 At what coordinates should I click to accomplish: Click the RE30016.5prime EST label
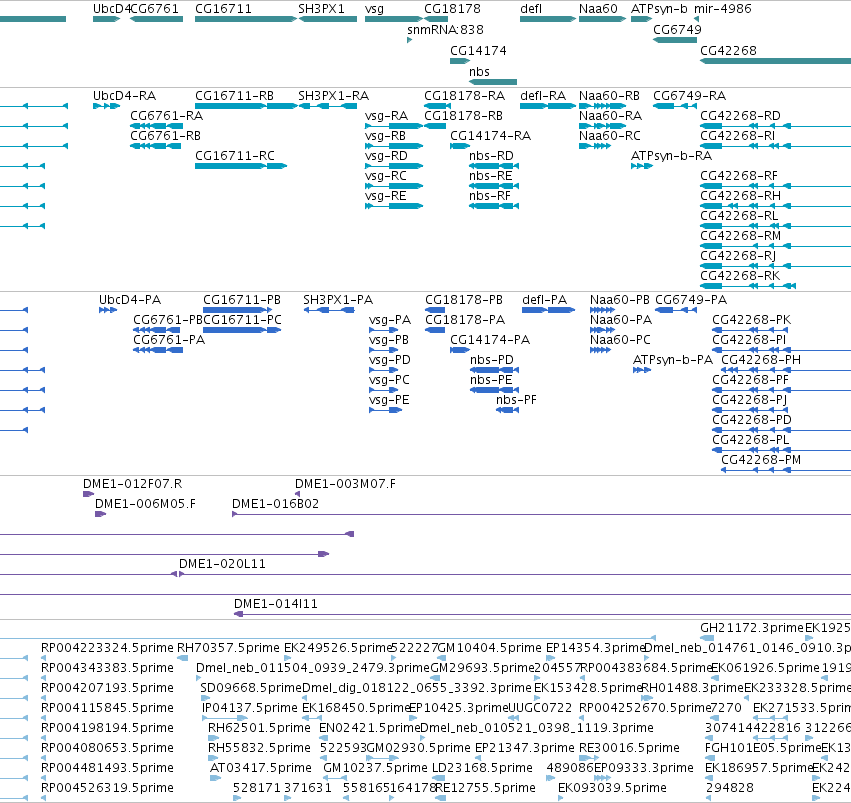(630, 748)
